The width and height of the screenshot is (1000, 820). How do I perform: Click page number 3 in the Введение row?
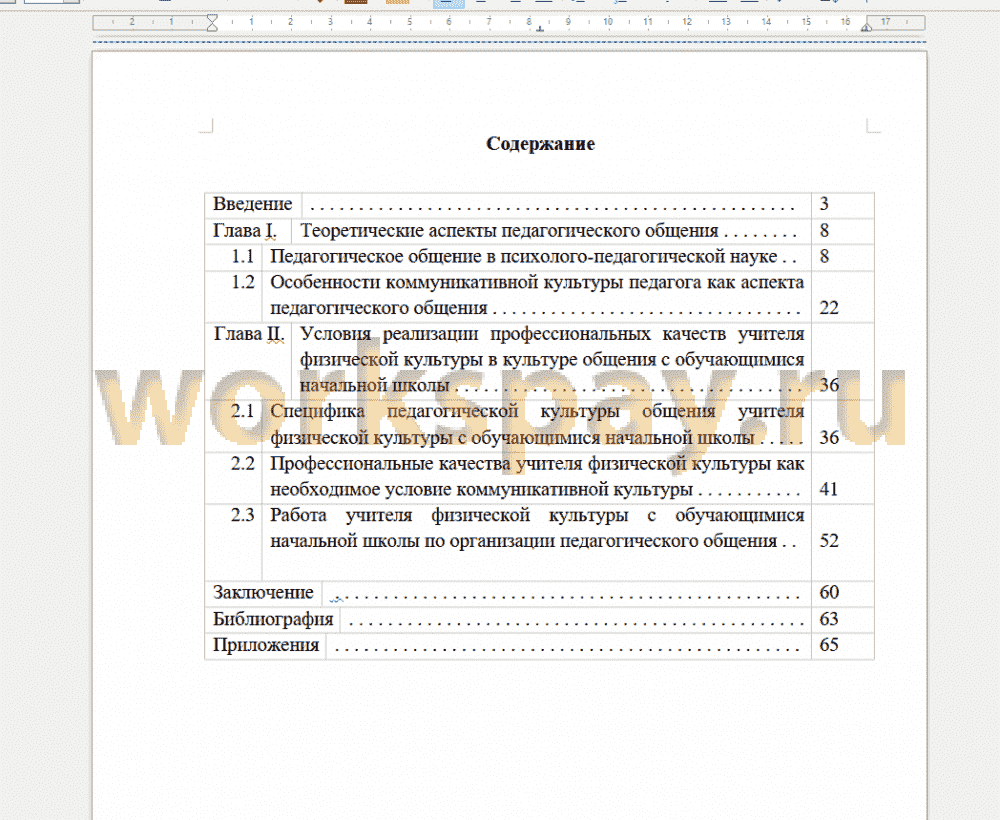click(x=824, y=204)
